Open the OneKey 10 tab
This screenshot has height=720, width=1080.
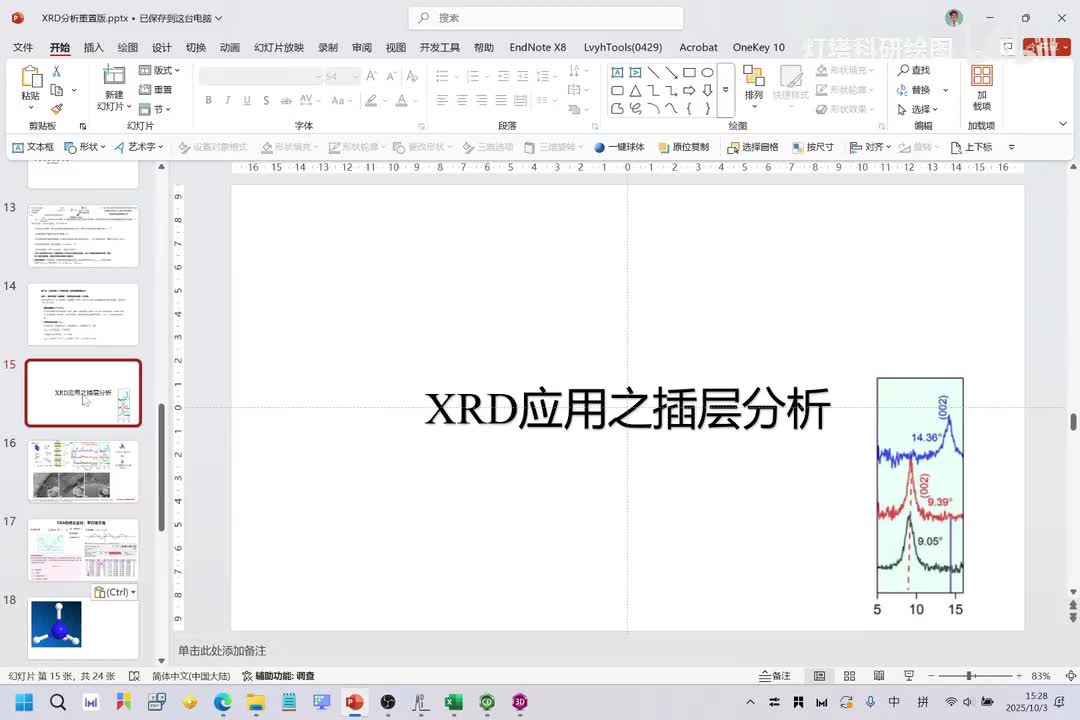tap(758, 47)
